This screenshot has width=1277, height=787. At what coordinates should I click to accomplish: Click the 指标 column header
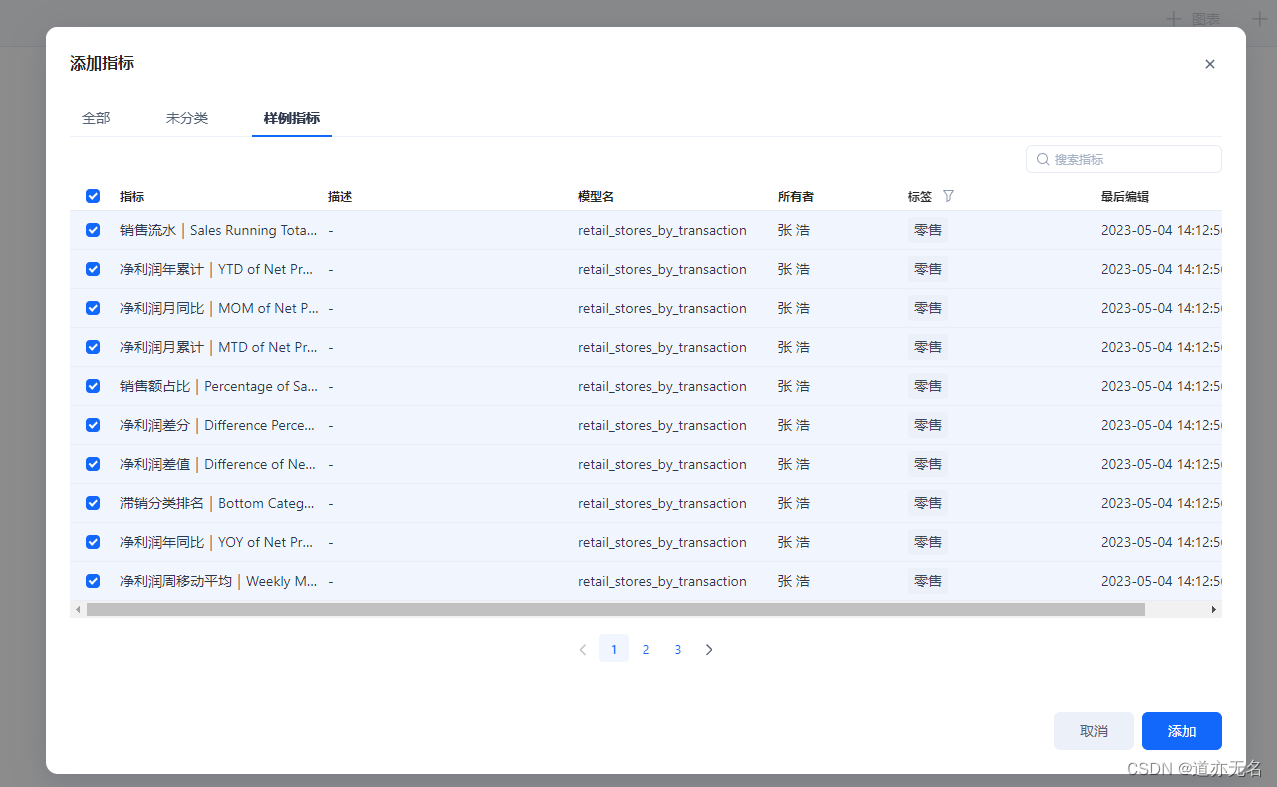pyautogui.click(x=132, y=197)
